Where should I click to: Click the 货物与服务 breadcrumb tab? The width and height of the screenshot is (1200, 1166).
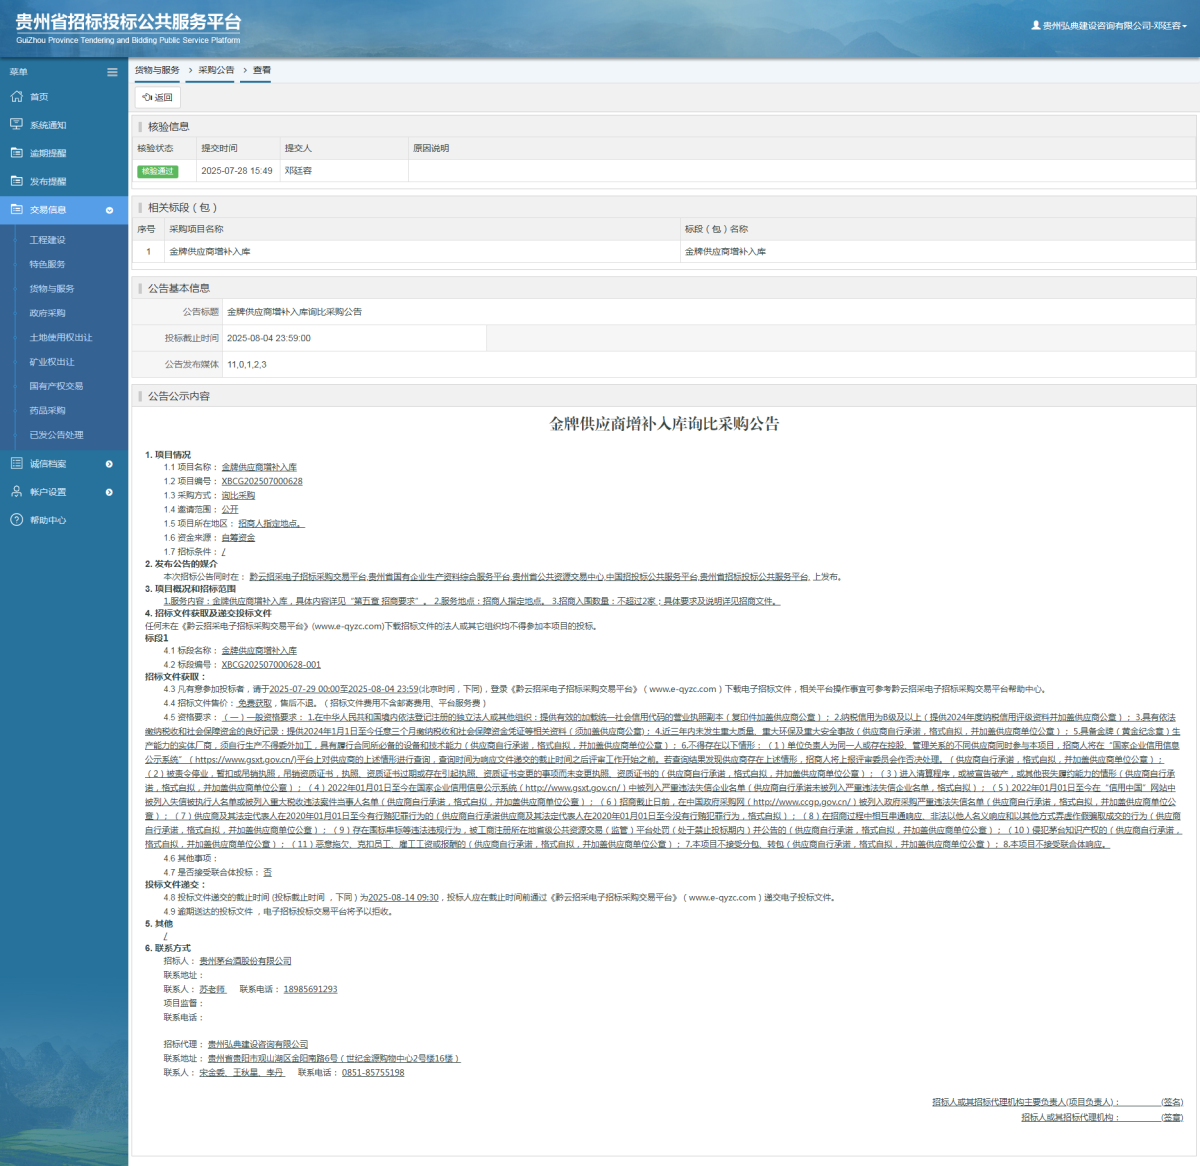coord(157,70)
